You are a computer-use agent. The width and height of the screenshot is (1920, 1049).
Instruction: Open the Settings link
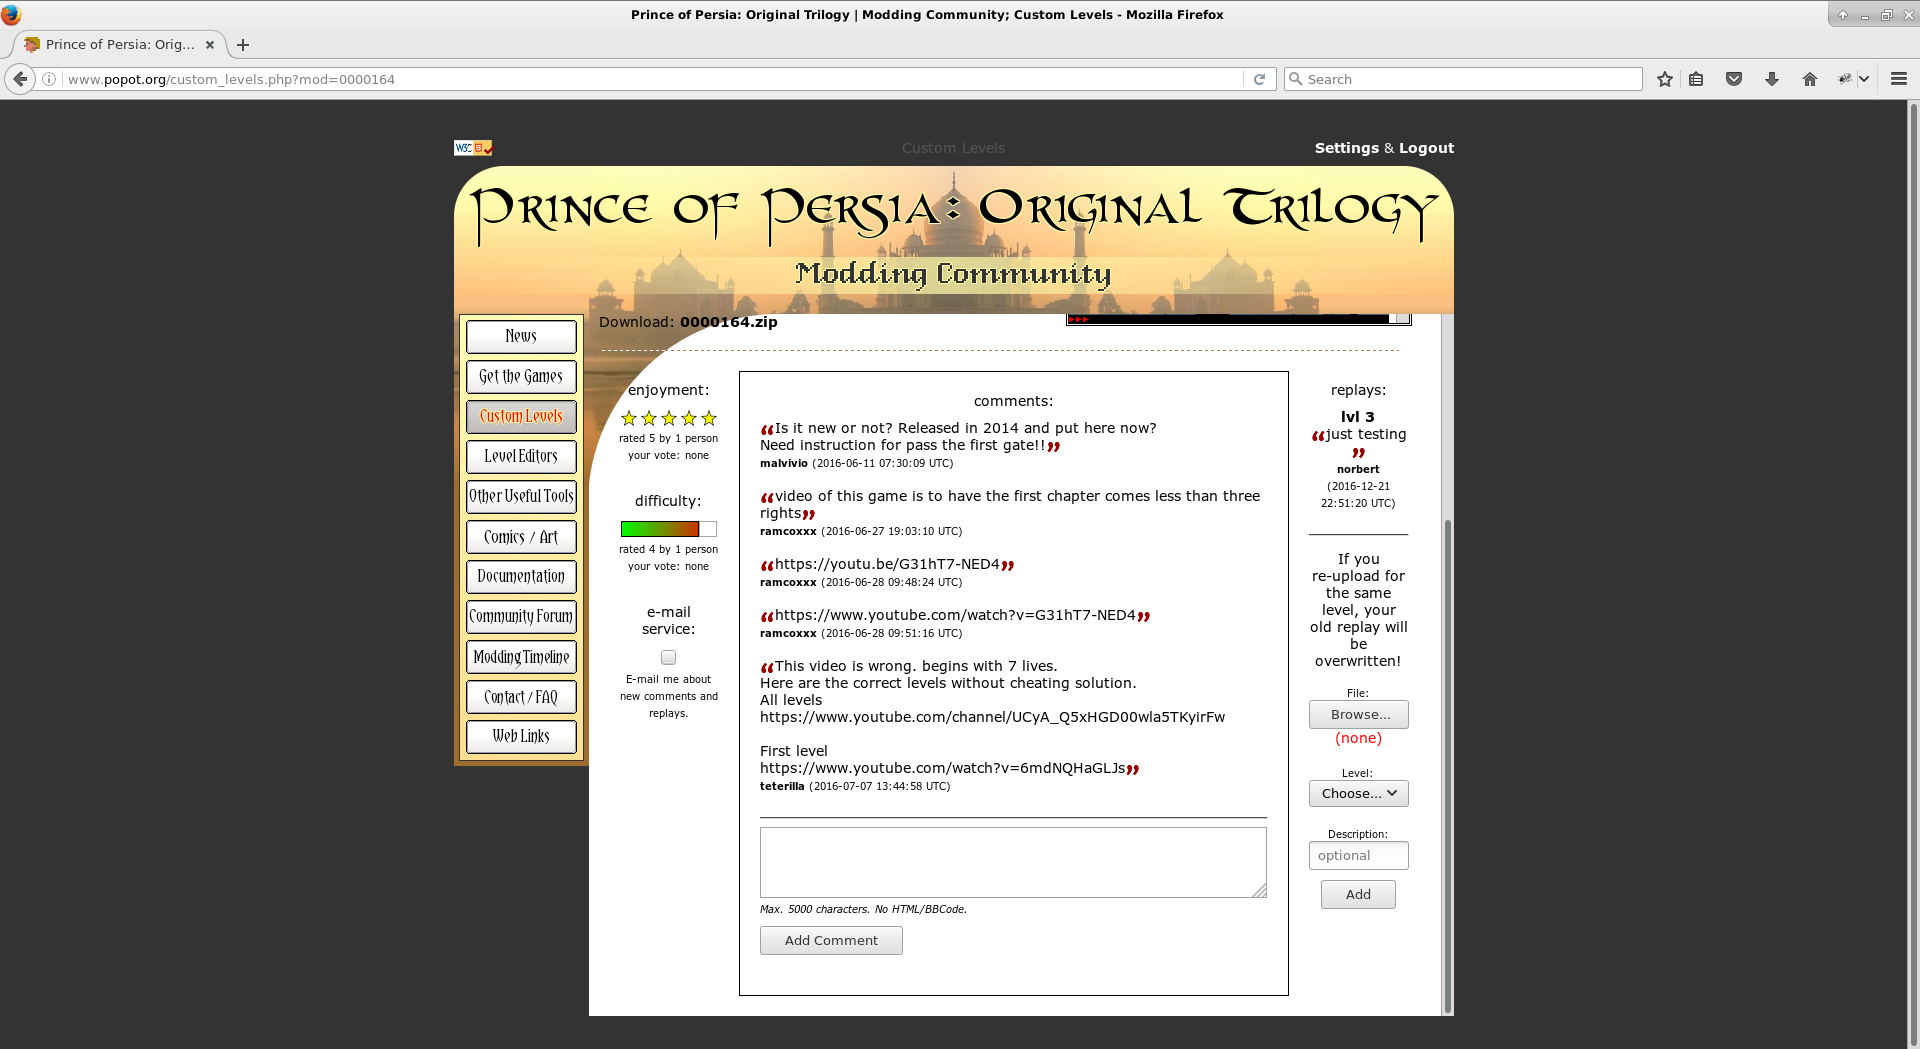1347,148
